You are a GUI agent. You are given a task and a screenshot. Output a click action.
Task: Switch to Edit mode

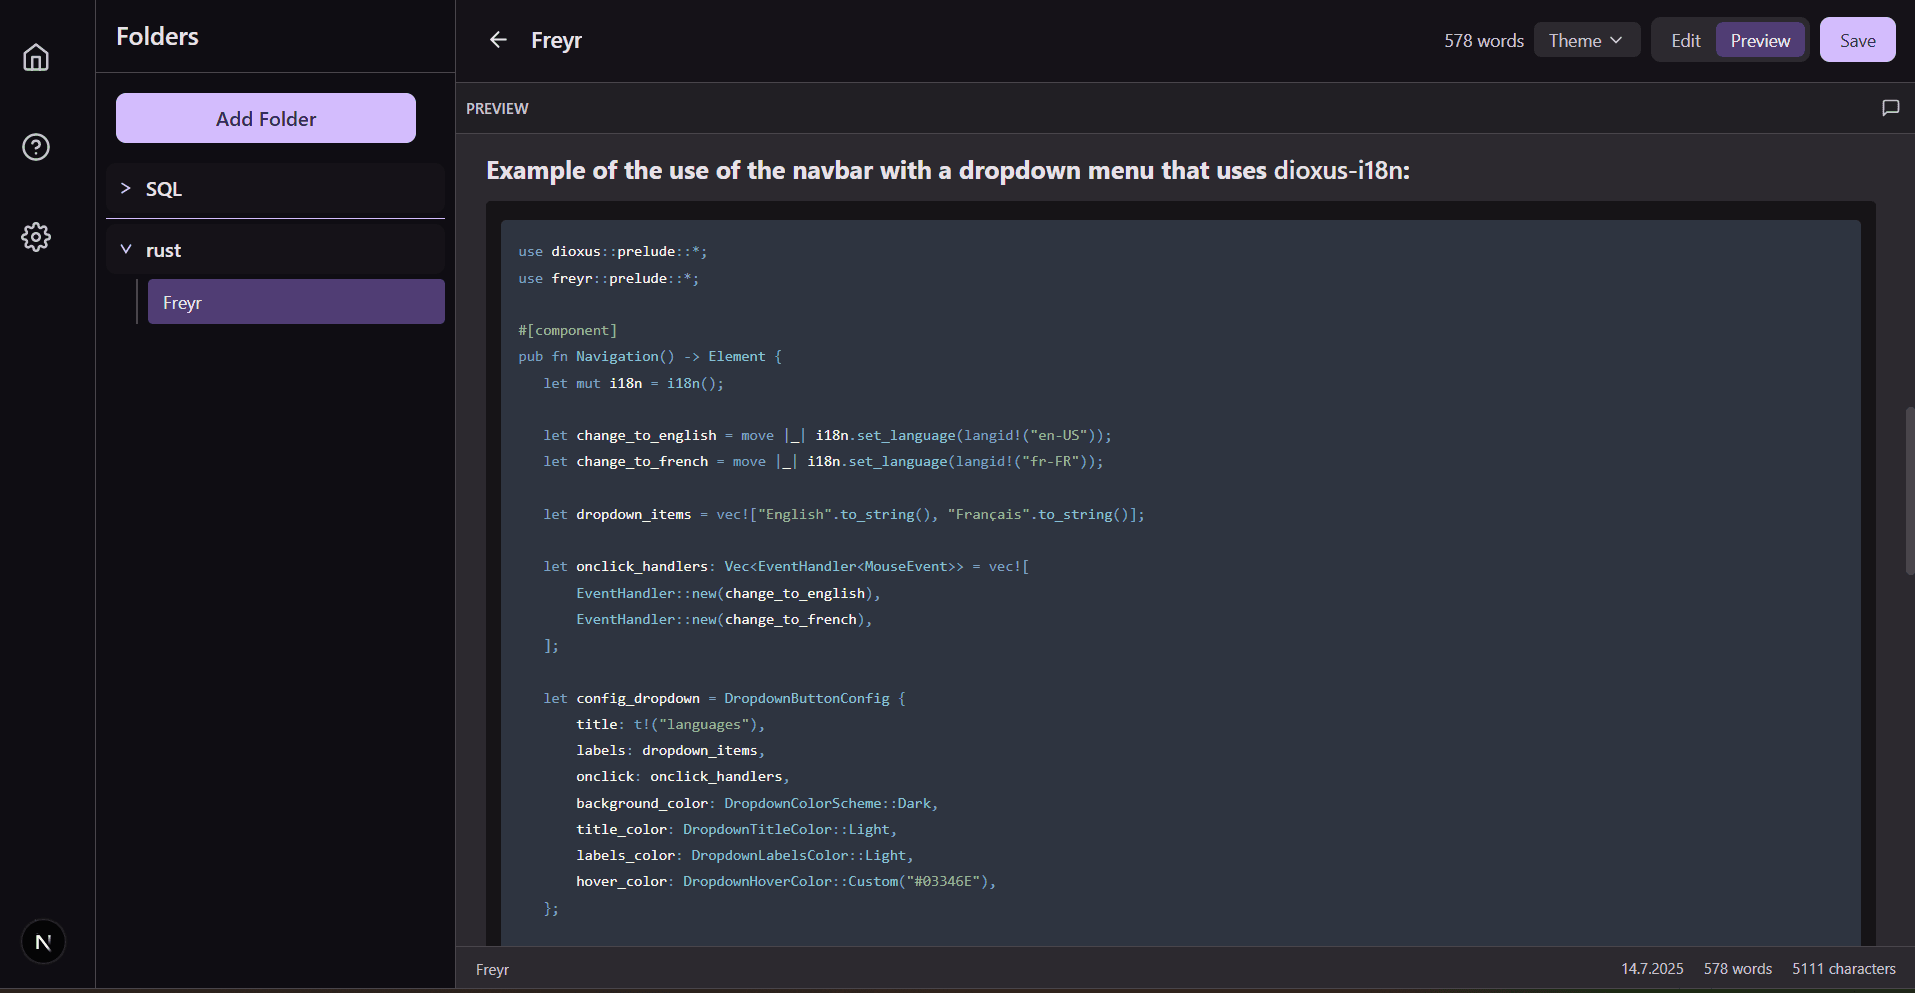(1685, 40)
